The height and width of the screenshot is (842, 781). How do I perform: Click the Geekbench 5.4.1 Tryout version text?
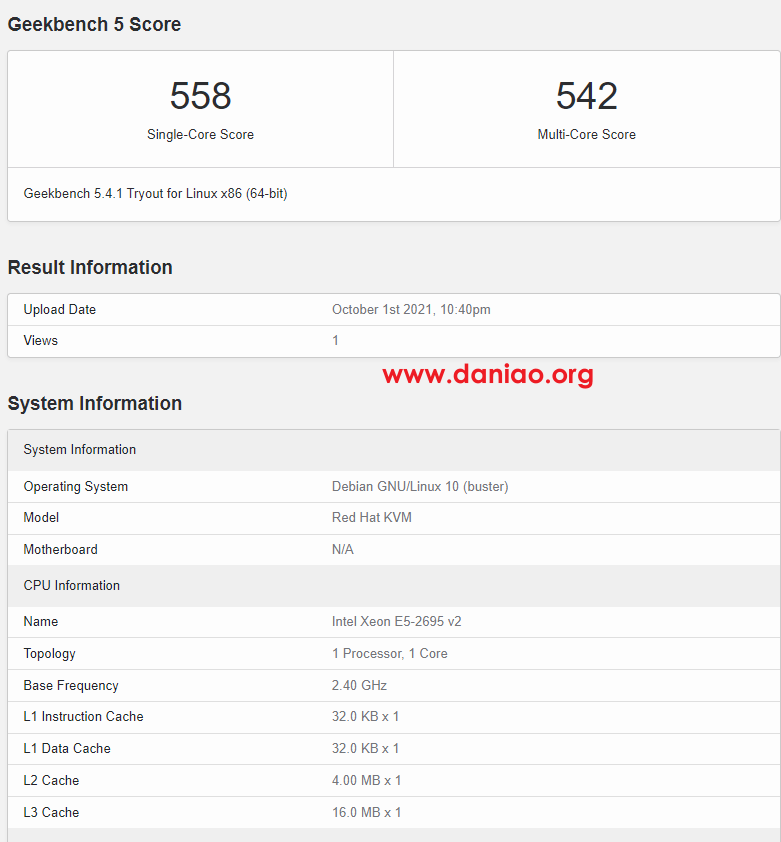tap(155, 194)
